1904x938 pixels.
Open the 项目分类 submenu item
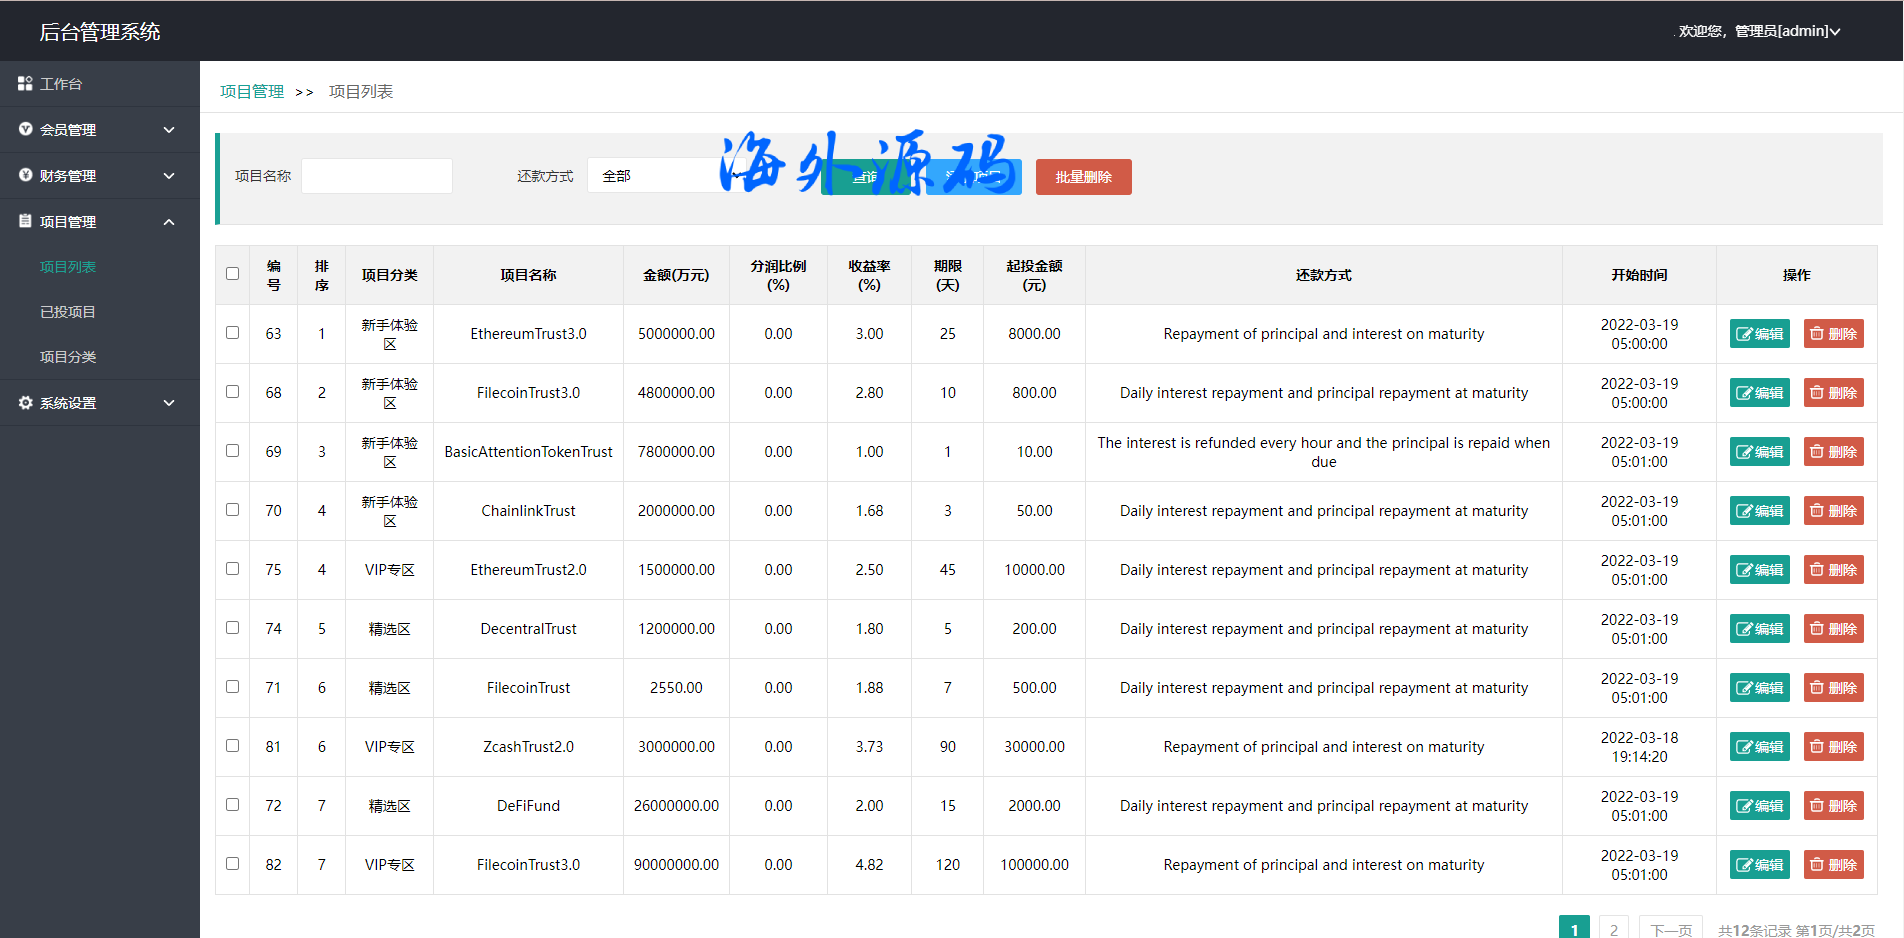[68, 357]
